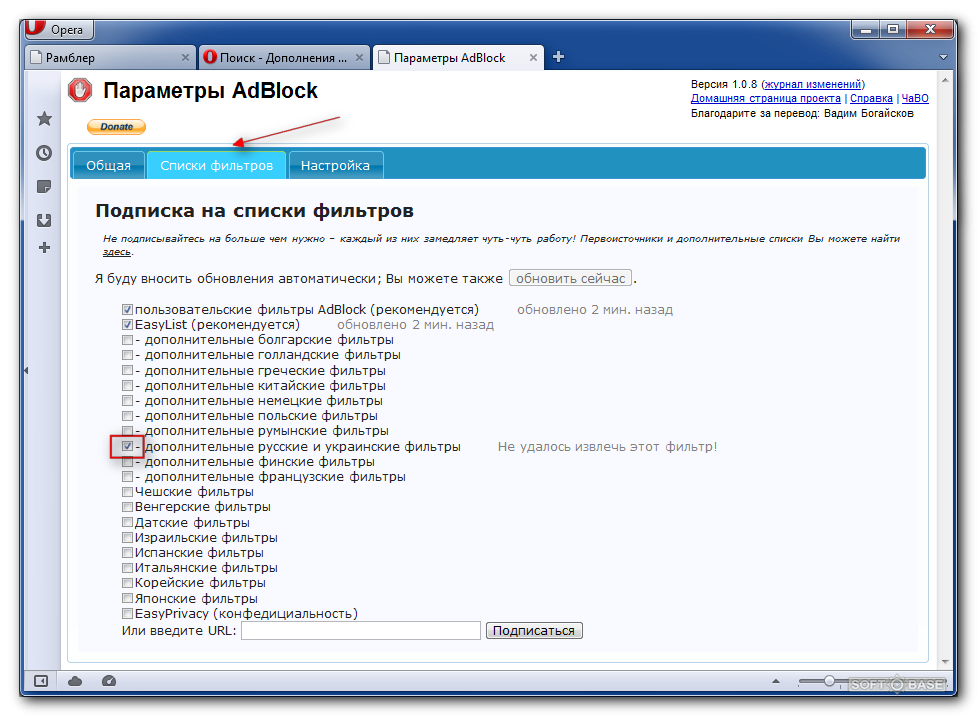Open closed tabs dropdown arrow
The image size is (977, 716).
(943, 57)
